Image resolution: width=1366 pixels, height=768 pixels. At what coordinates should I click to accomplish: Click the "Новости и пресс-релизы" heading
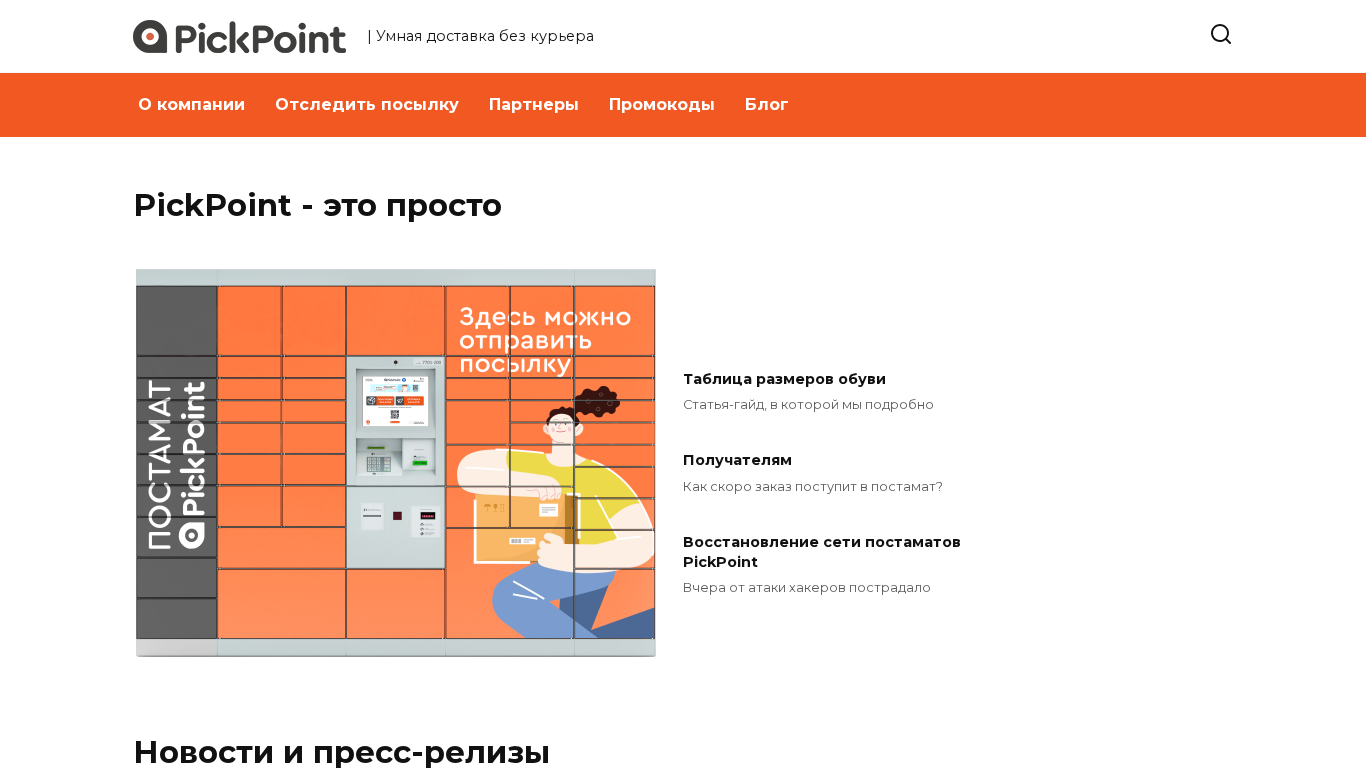(342, 752)
